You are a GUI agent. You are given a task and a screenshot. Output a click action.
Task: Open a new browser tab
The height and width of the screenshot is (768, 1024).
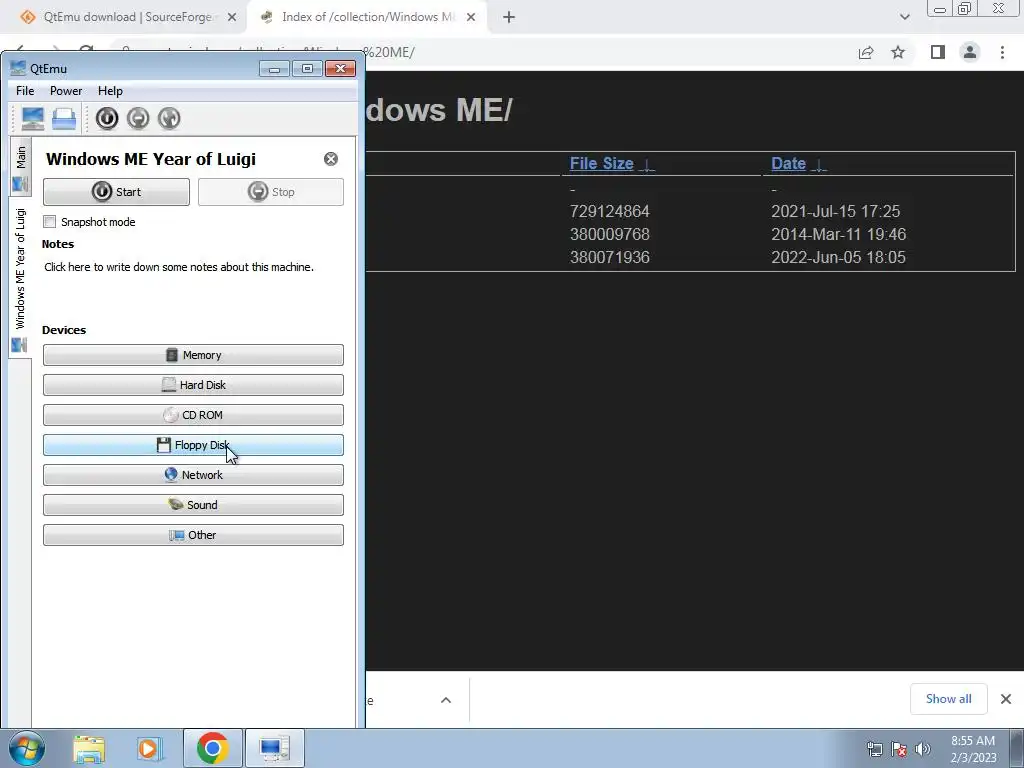[x=509, y=18]
